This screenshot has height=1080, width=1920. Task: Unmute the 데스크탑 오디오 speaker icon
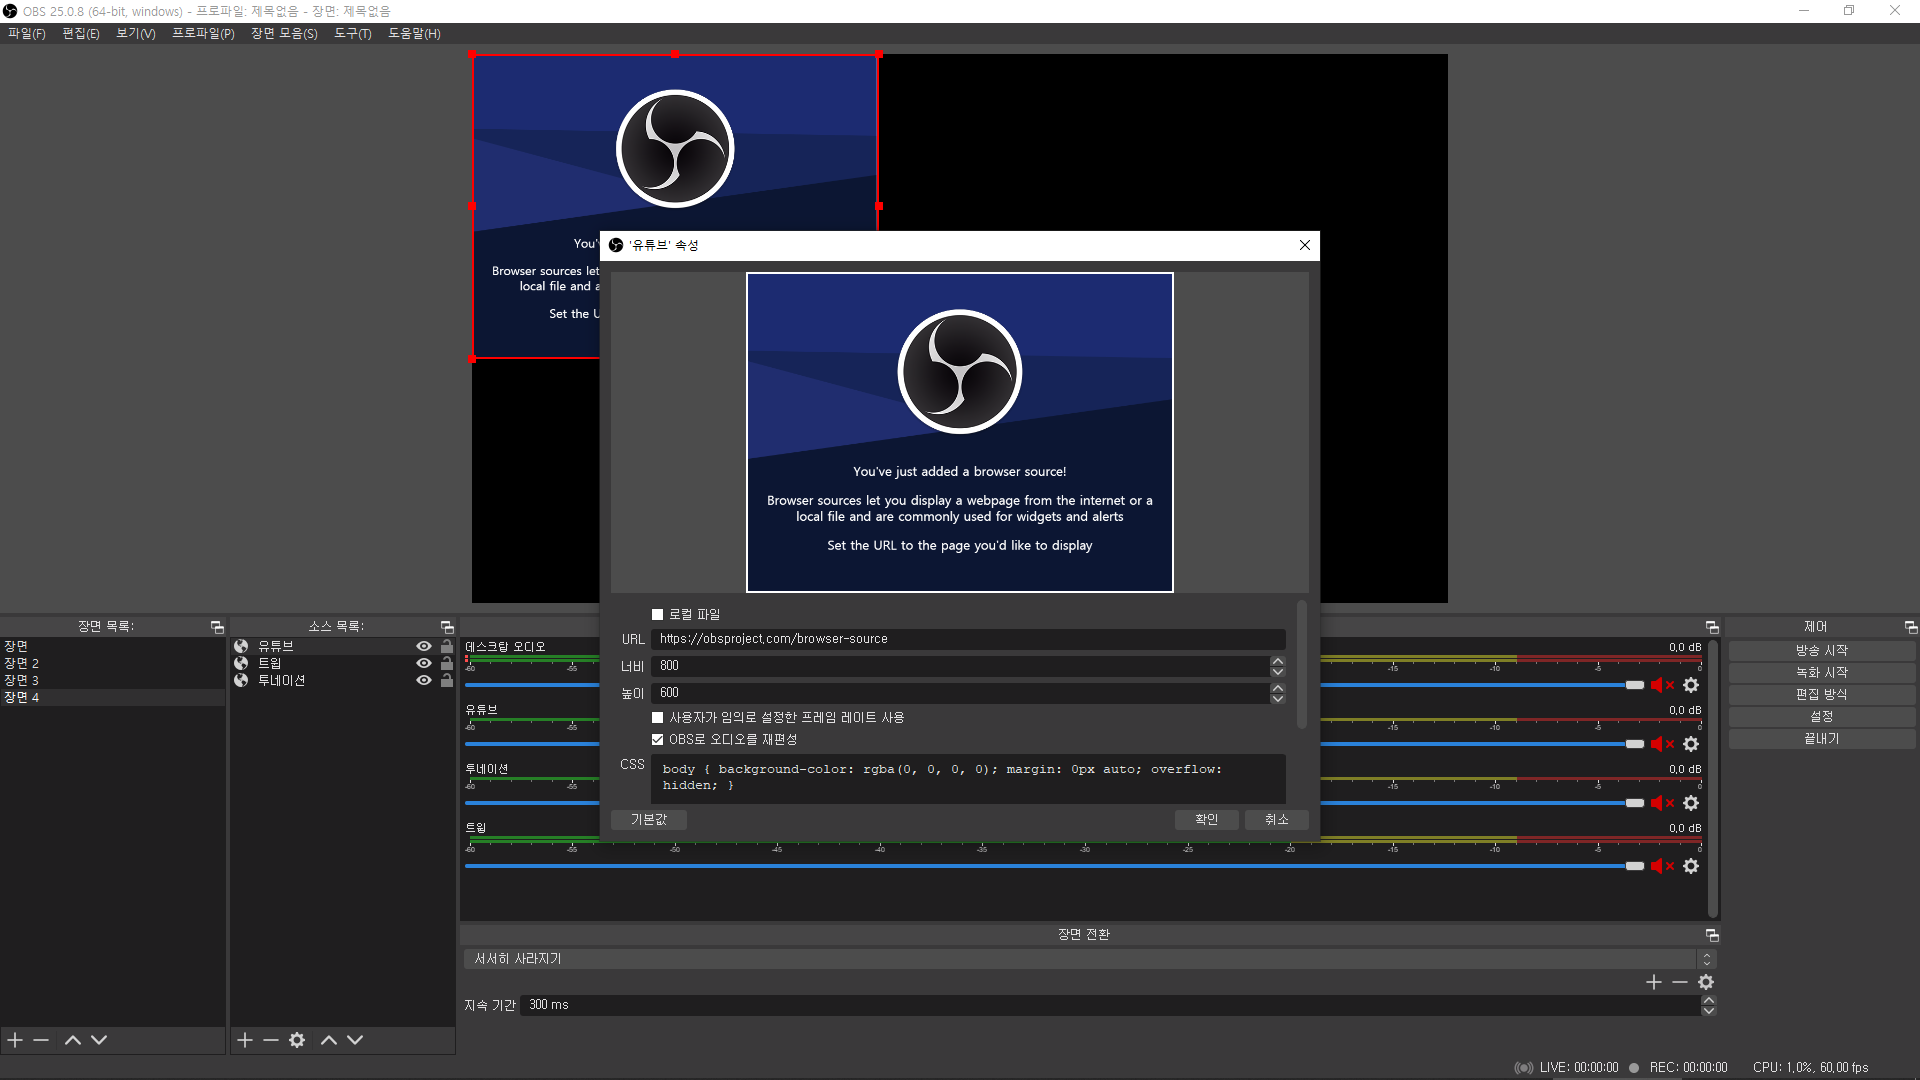coord(1660,685)
